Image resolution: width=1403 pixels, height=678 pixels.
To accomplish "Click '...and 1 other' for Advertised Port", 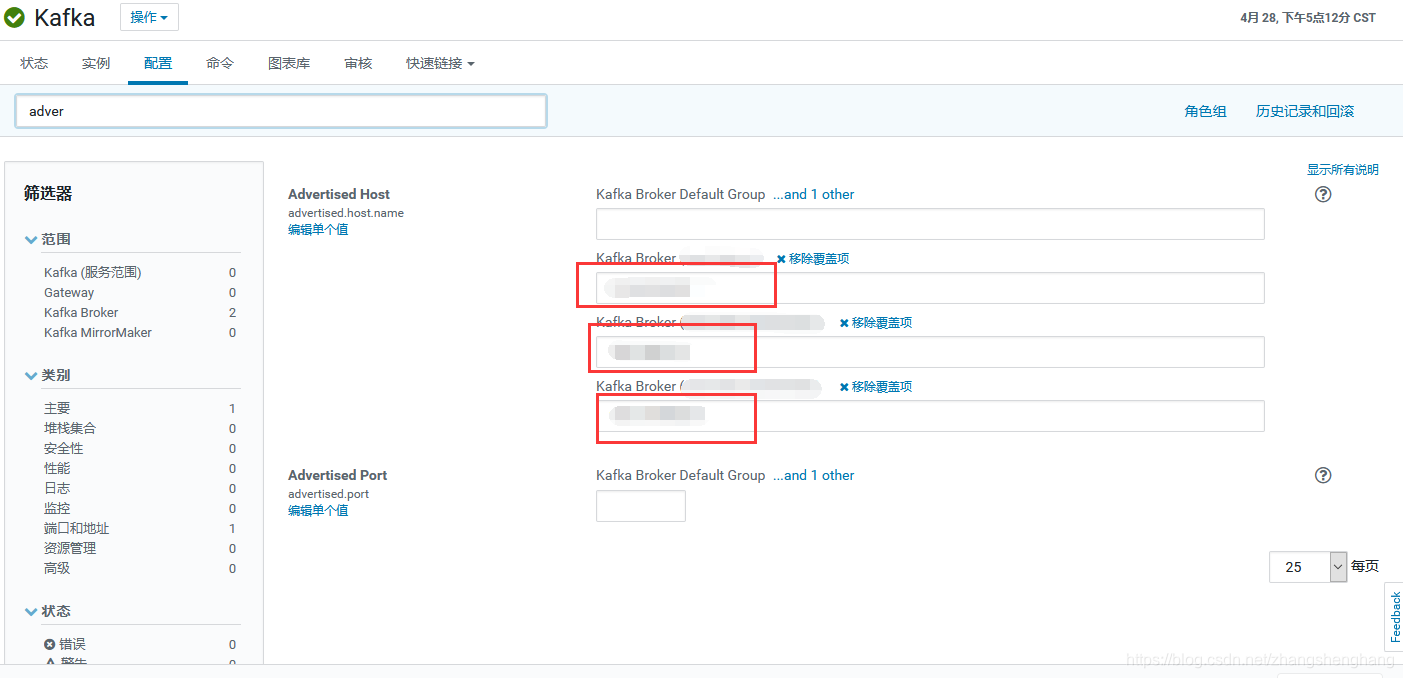I will [x=814, y=475].
